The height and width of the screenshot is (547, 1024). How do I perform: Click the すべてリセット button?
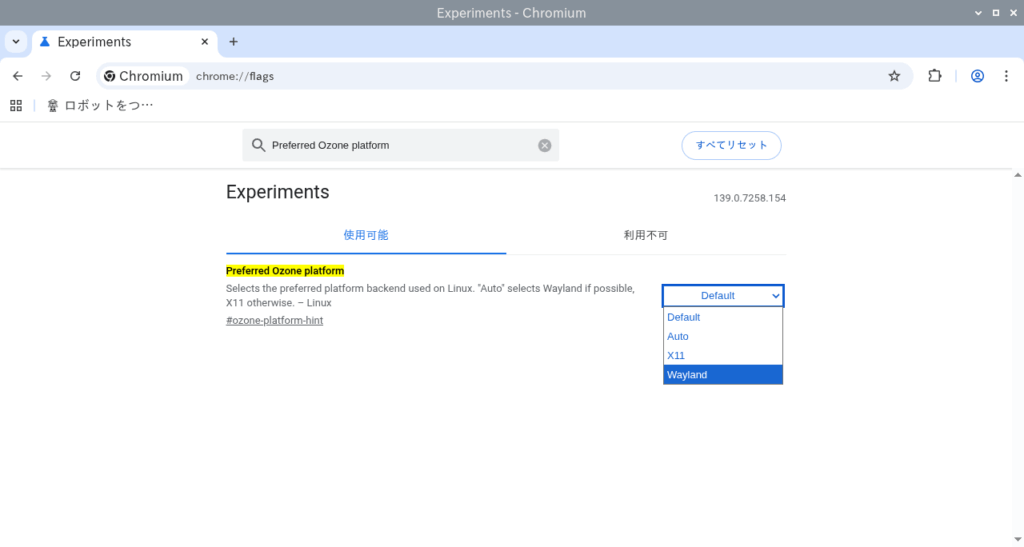tap(731, 145)
